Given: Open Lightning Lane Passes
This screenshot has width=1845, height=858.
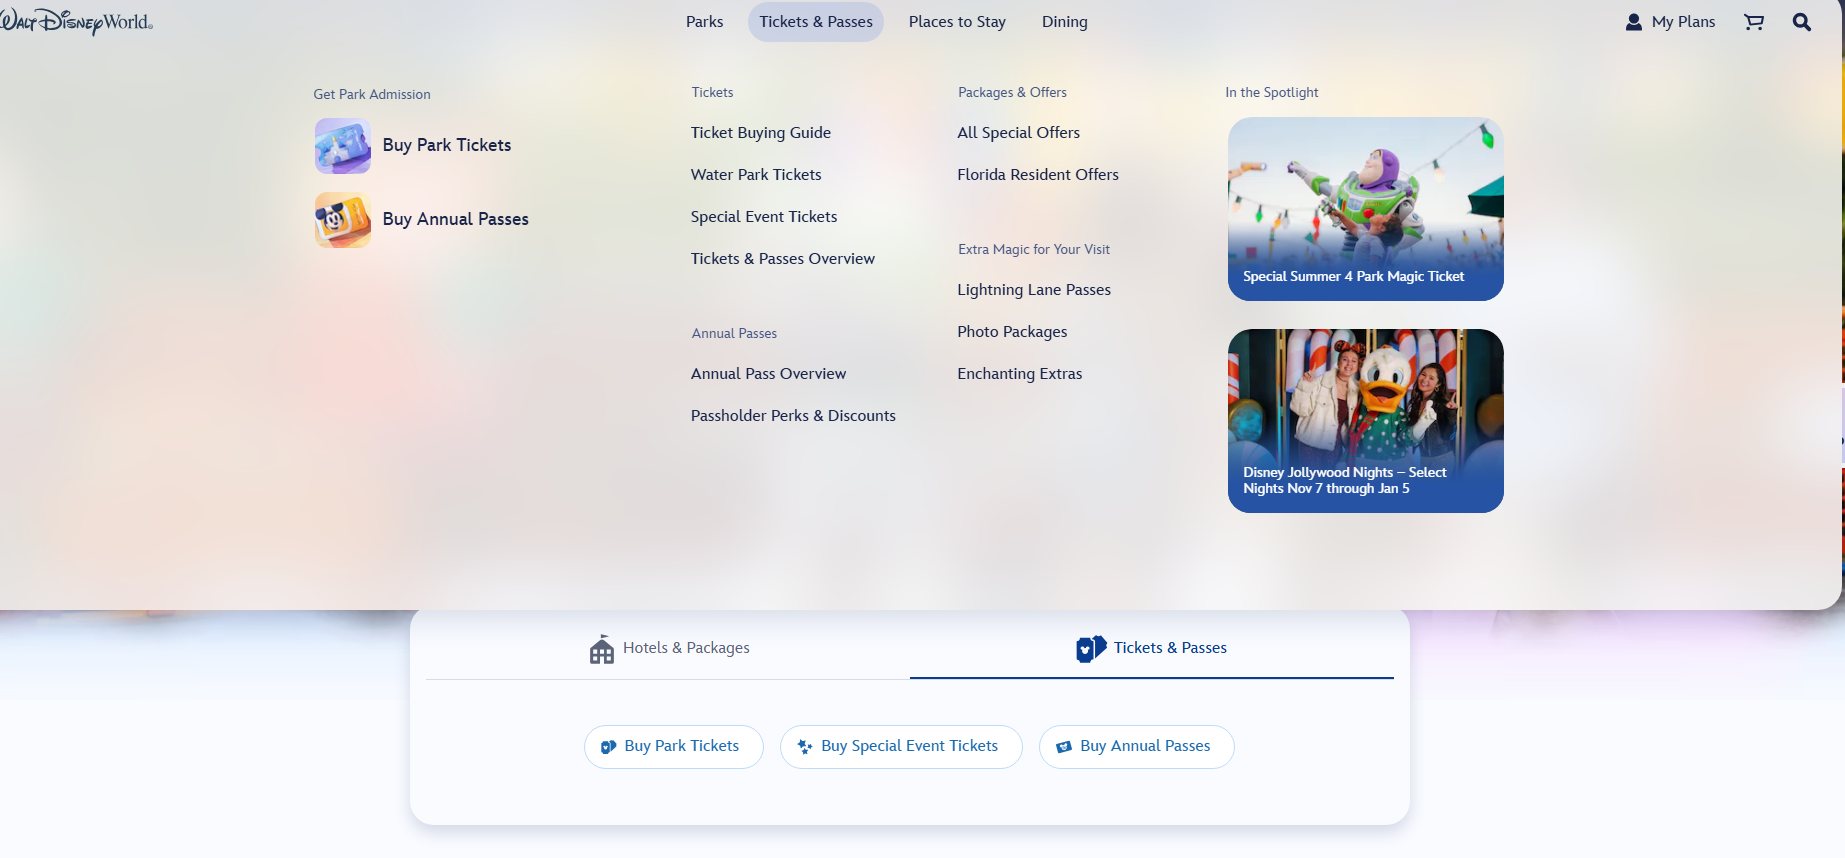Looking at the screenshot, I should coord(1034,290).
